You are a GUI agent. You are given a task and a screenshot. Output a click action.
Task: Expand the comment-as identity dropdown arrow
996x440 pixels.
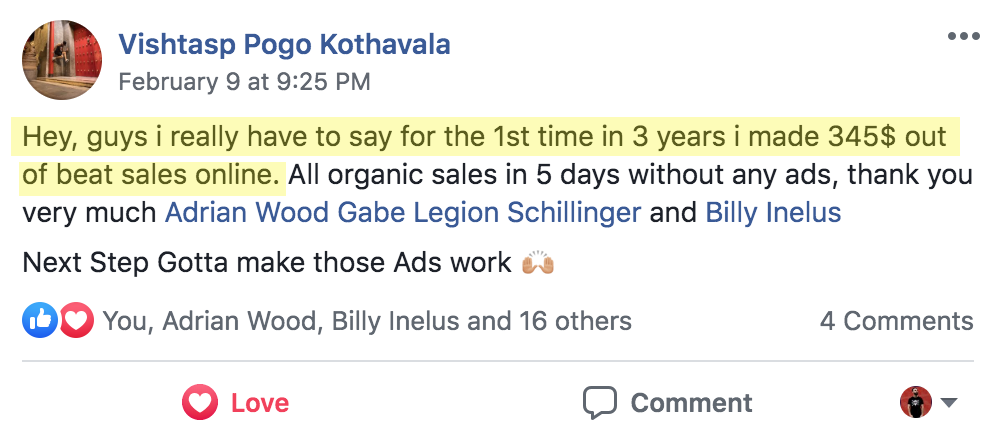[948, 402]
